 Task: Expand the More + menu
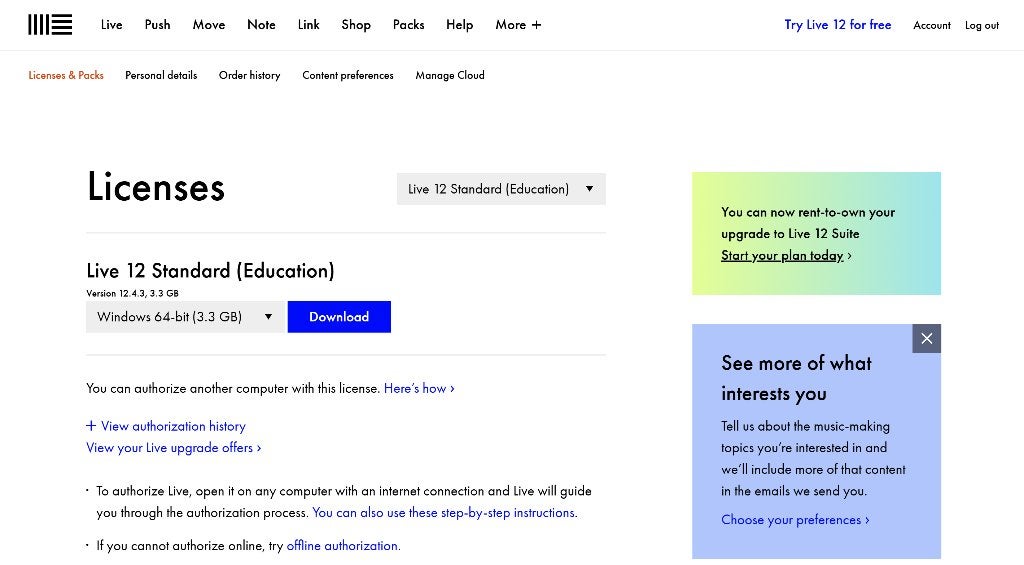point(518,25)
